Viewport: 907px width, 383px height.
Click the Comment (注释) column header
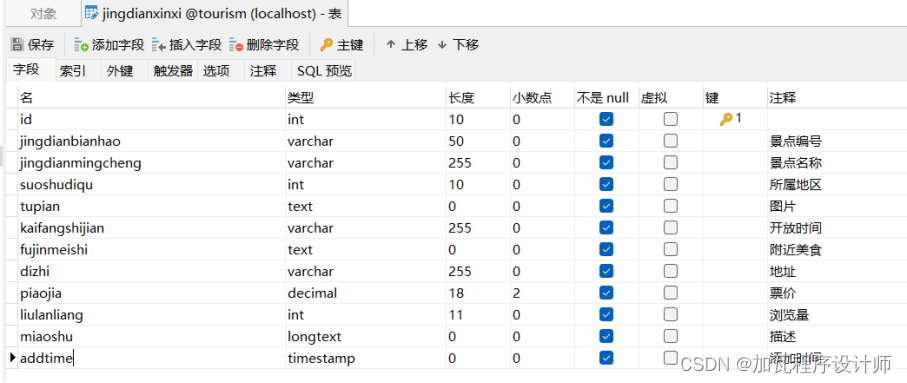tap(836, 98)
